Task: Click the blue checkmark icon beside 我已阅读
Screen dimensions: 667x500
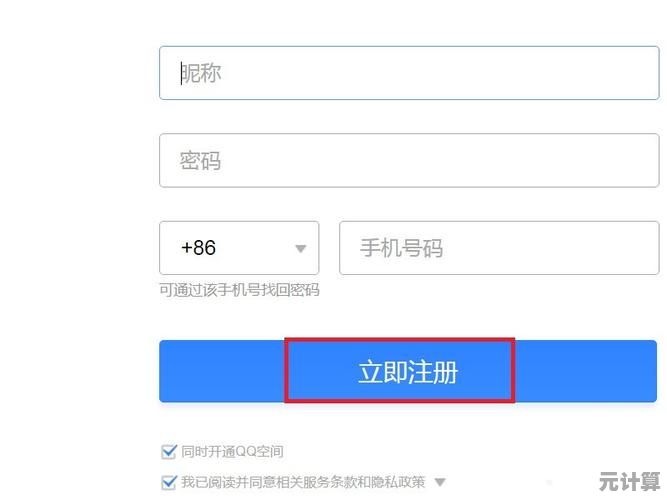Action: click(x=168, y=482)
